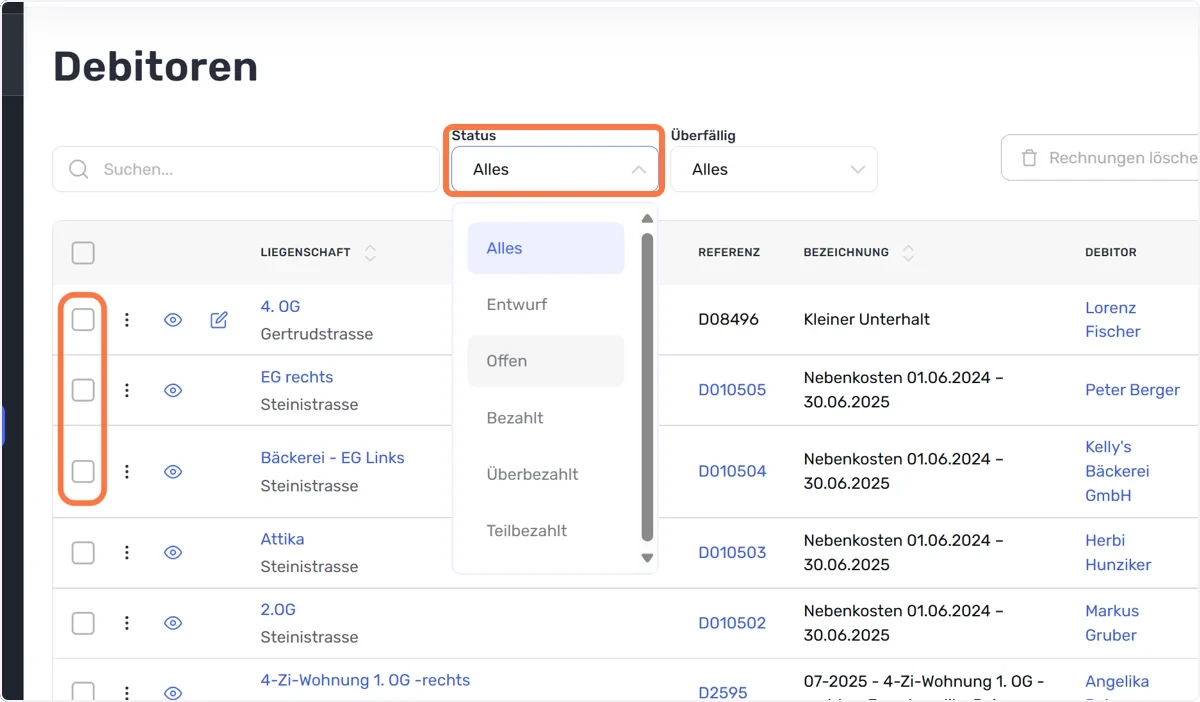Sort by the Liegenschaft column arrows

click(x=370, y=253)
